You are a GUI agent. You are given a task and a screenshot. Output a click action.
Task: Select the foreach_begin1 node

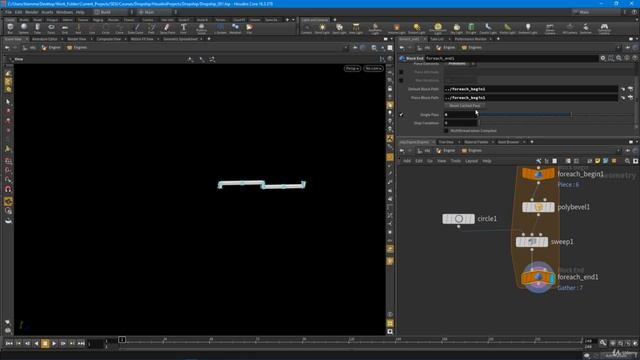coord(538,174)
